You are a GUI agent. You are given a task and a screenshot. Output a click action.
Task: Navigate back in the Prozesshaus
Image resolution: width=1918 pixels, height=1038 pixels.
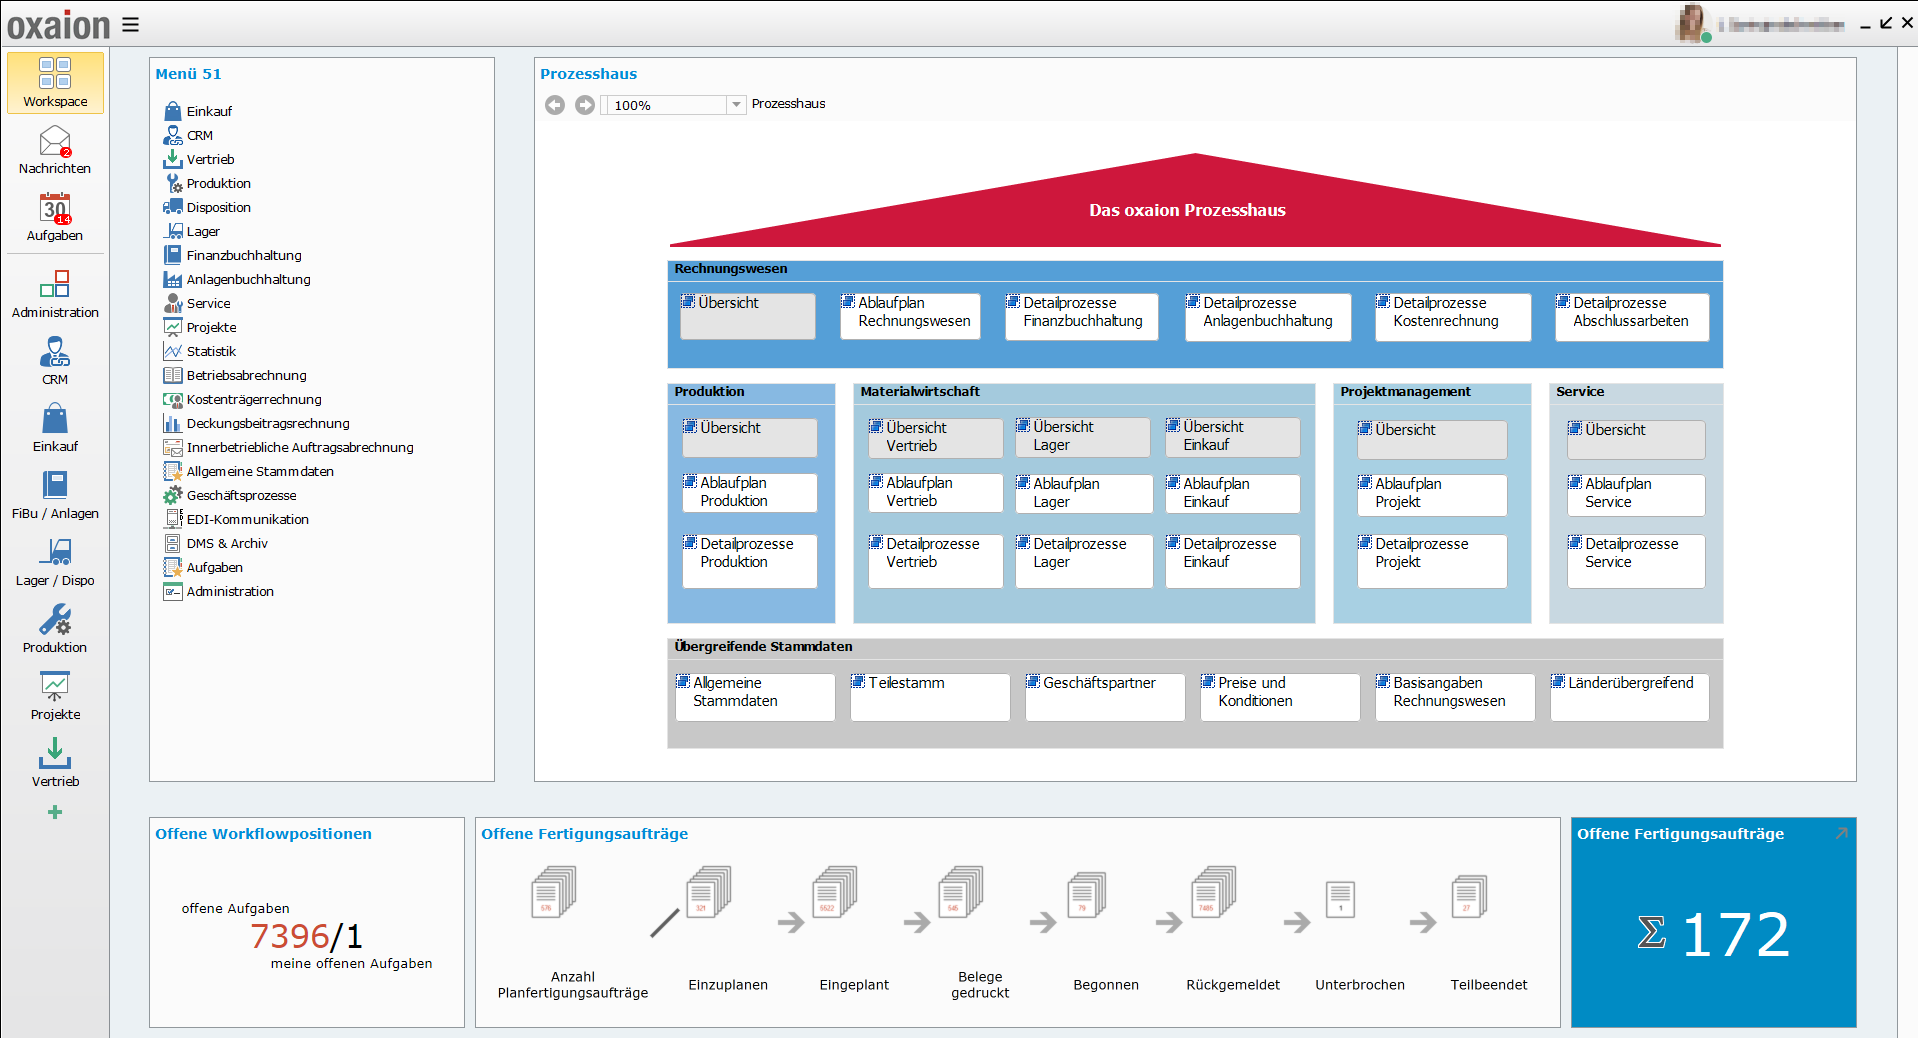click(555, 105)
